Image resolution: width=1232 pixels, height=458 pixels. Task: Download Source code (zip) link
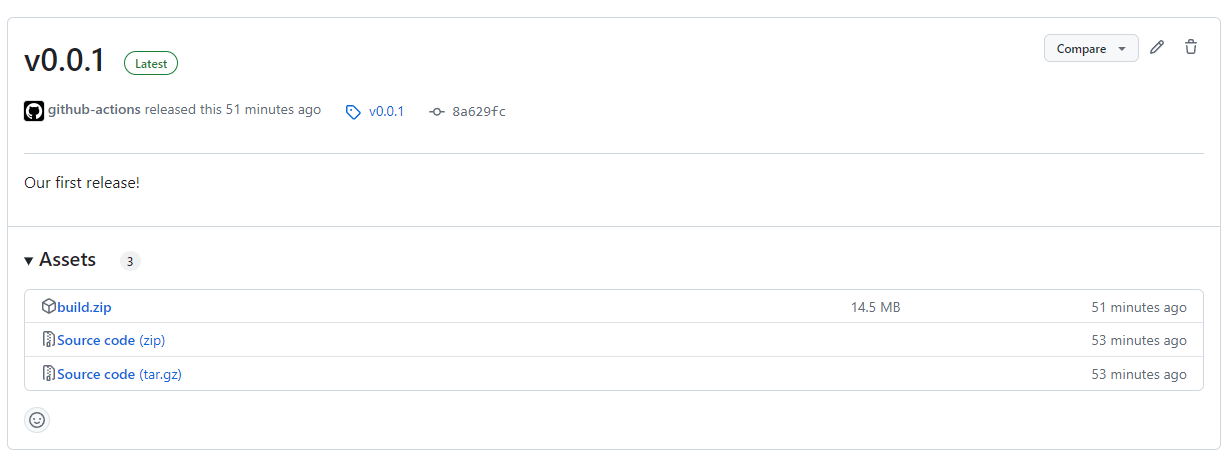(x=111, y=340)
